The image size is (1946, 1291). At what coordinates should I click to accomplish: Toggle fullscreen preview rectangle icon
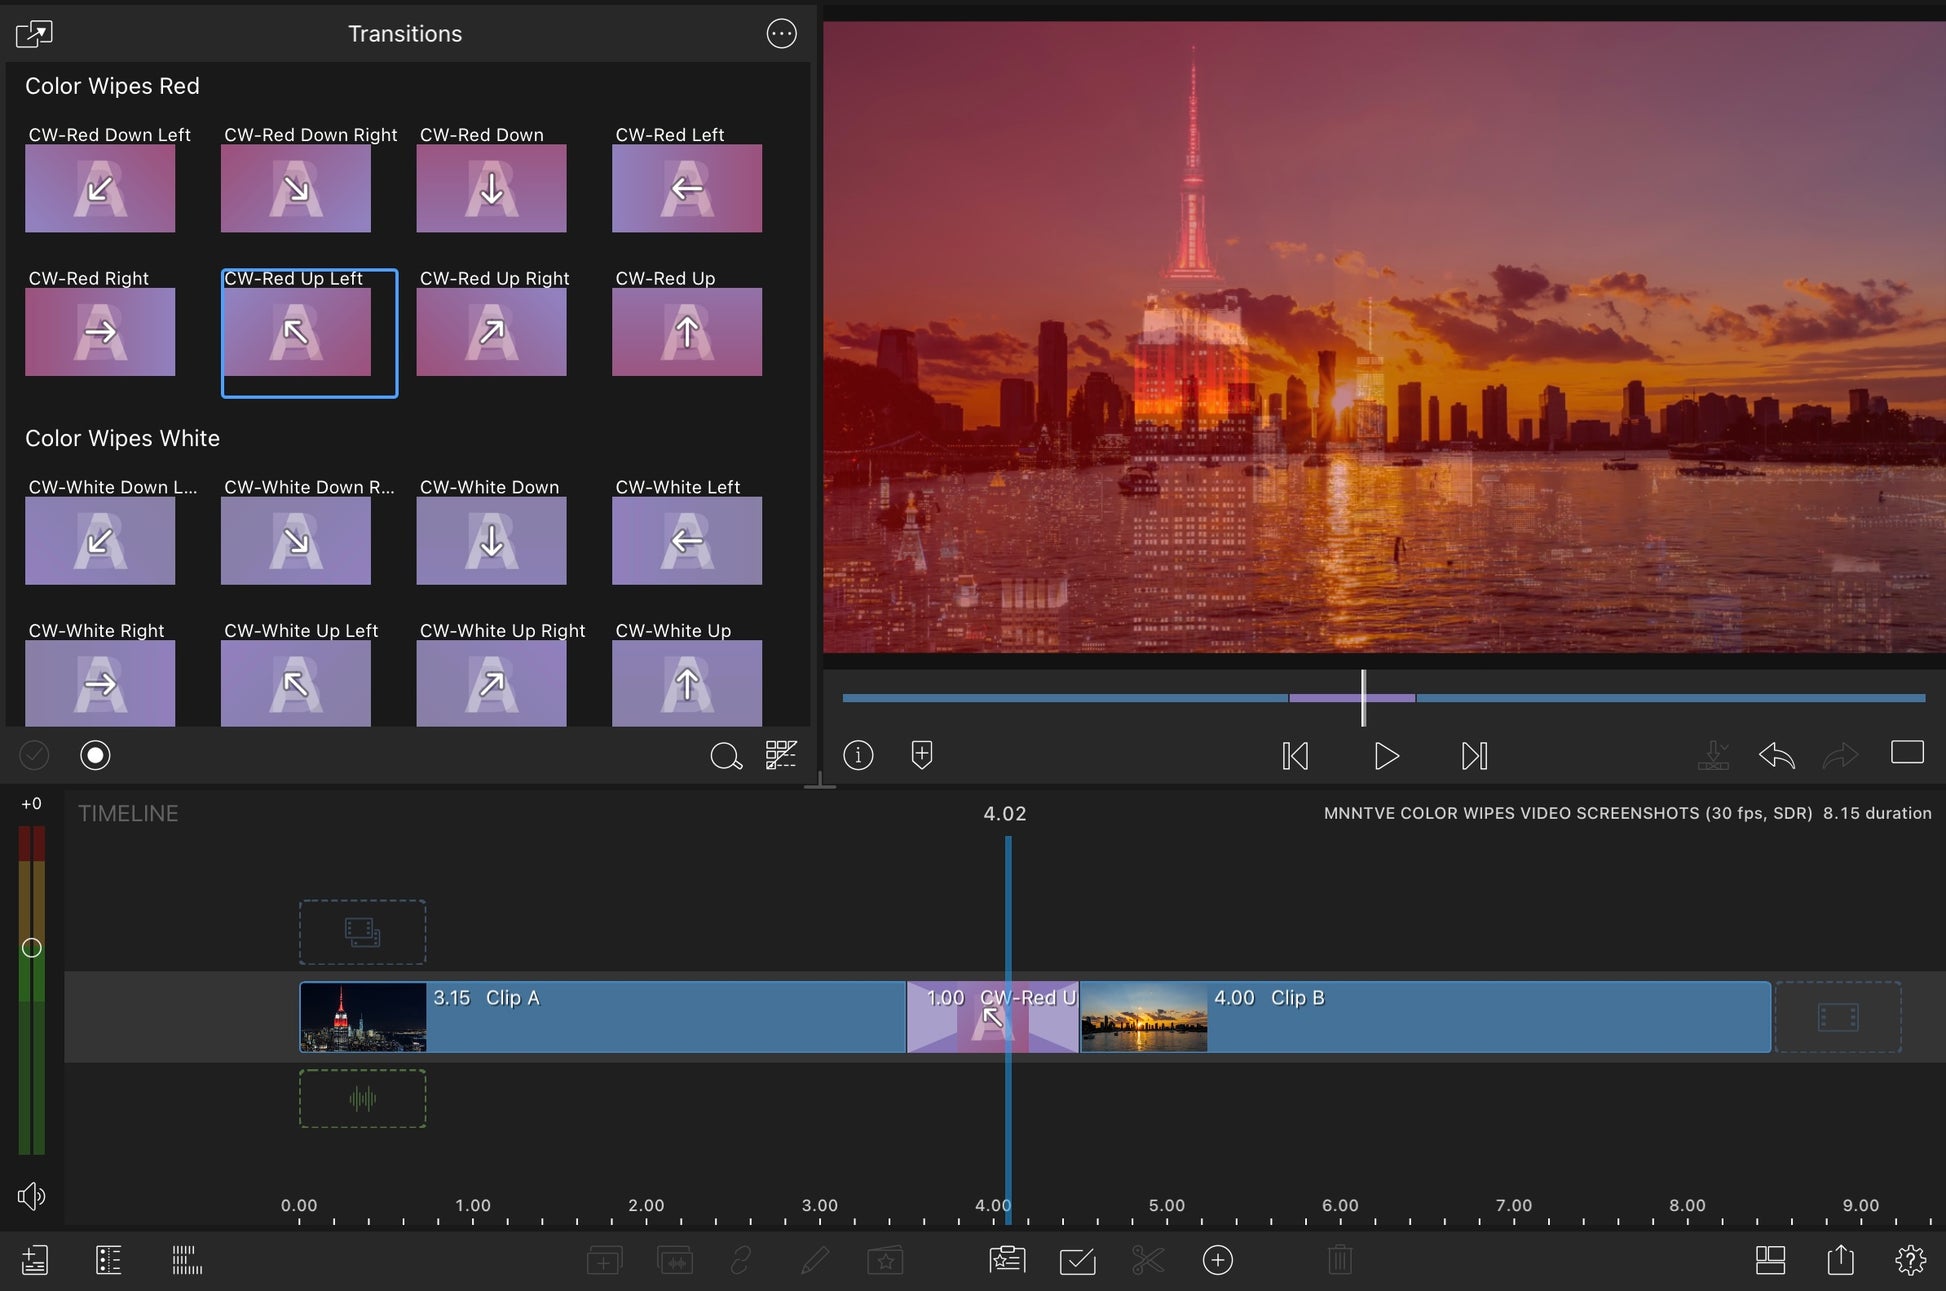[1907, 752]
